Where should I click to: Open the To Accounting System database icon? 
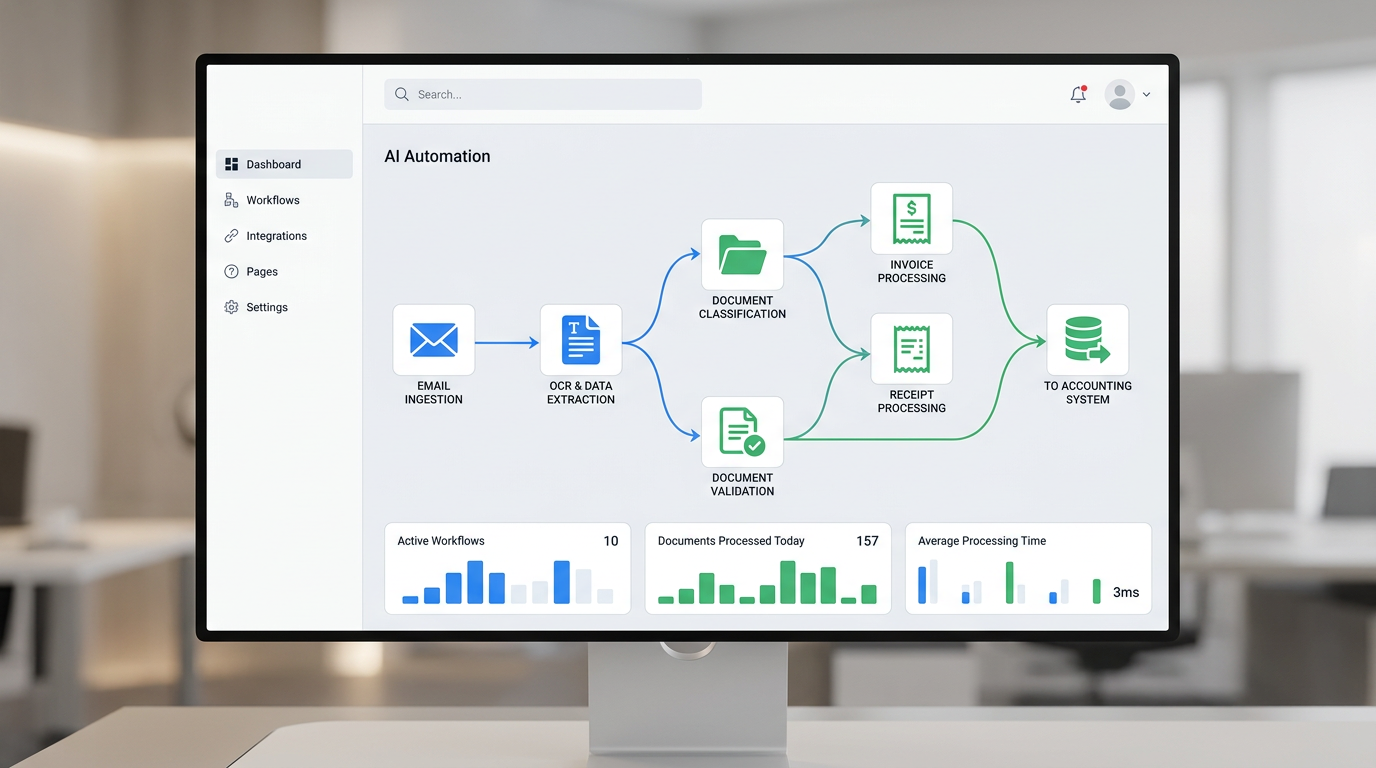coord(1087,340)
